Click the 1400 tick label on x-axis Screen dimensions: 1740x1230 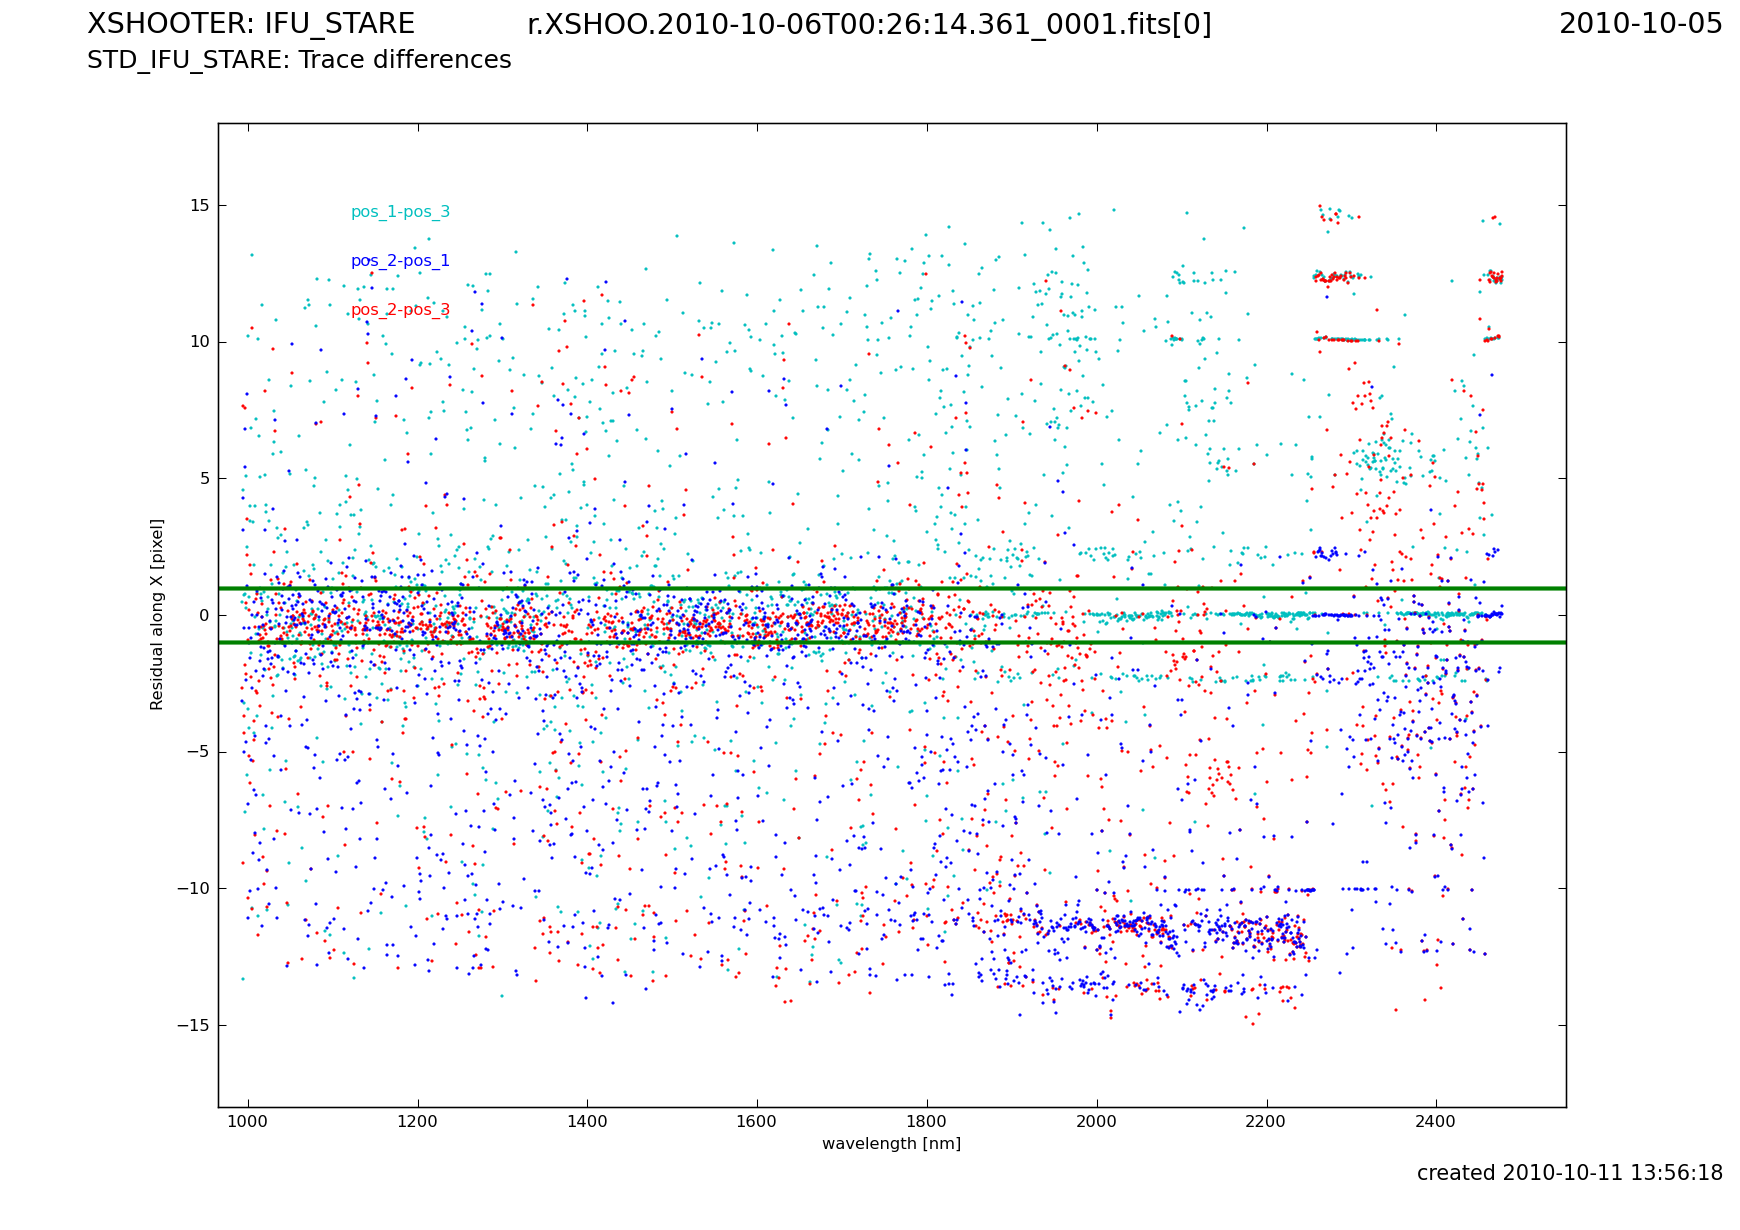coord(587,1122)
